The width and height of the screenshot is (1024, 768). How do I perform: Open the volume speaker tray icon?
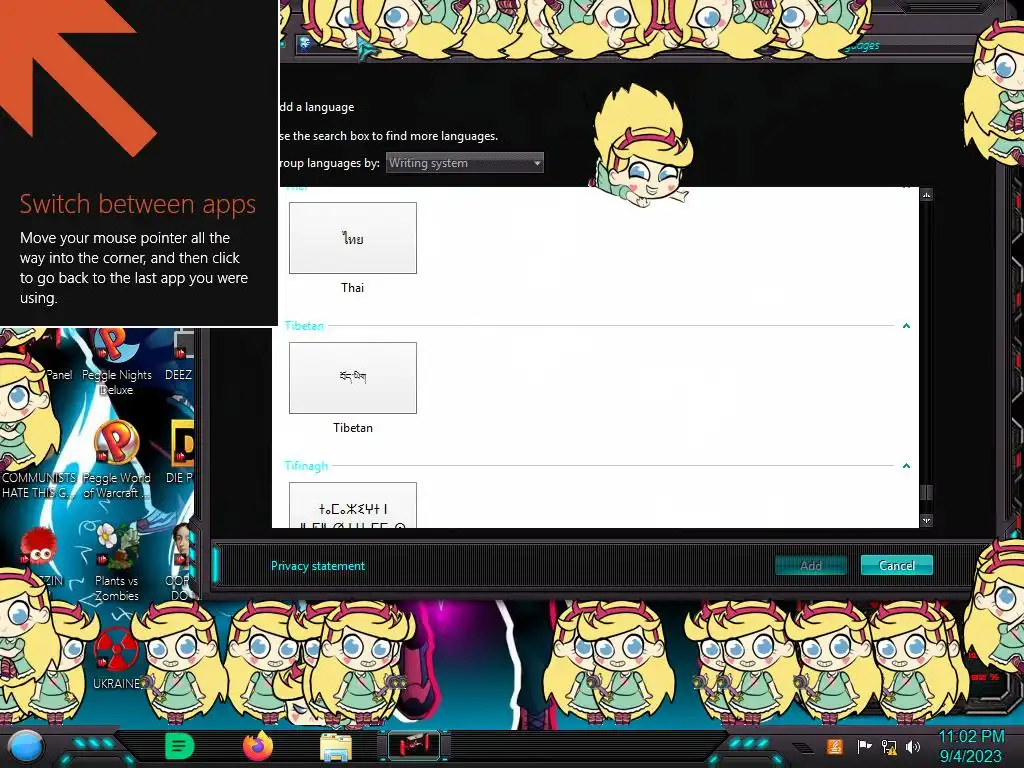913,746
